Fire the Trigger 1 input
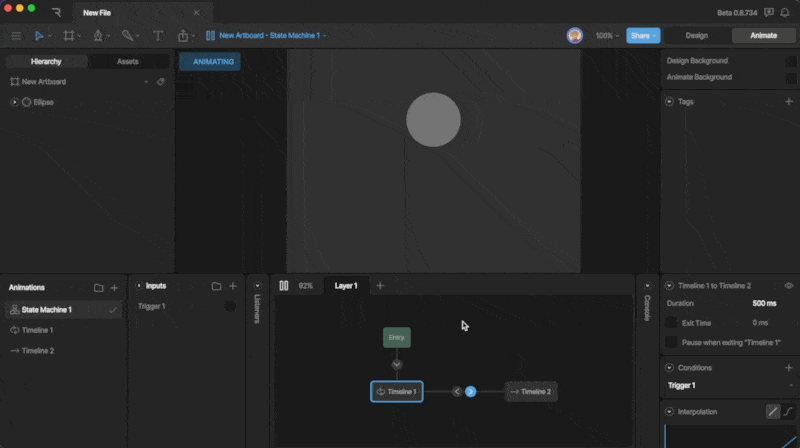The height and width of the screenshot is (448, 800). click(x=230, y=306)
